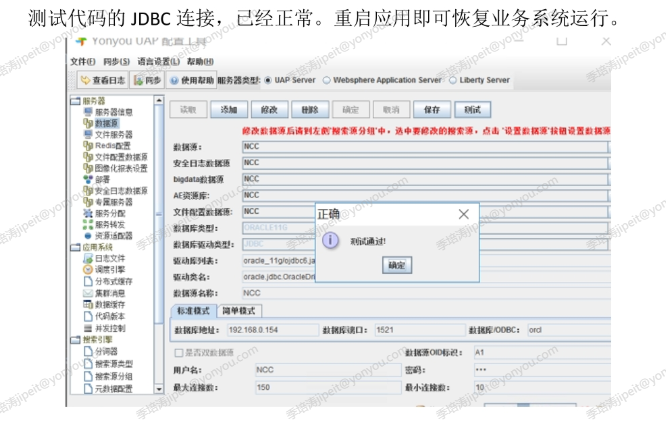666x423 pixels.
Task: Switch to the 简单模式 tab
Action: [x=239, y=311]
